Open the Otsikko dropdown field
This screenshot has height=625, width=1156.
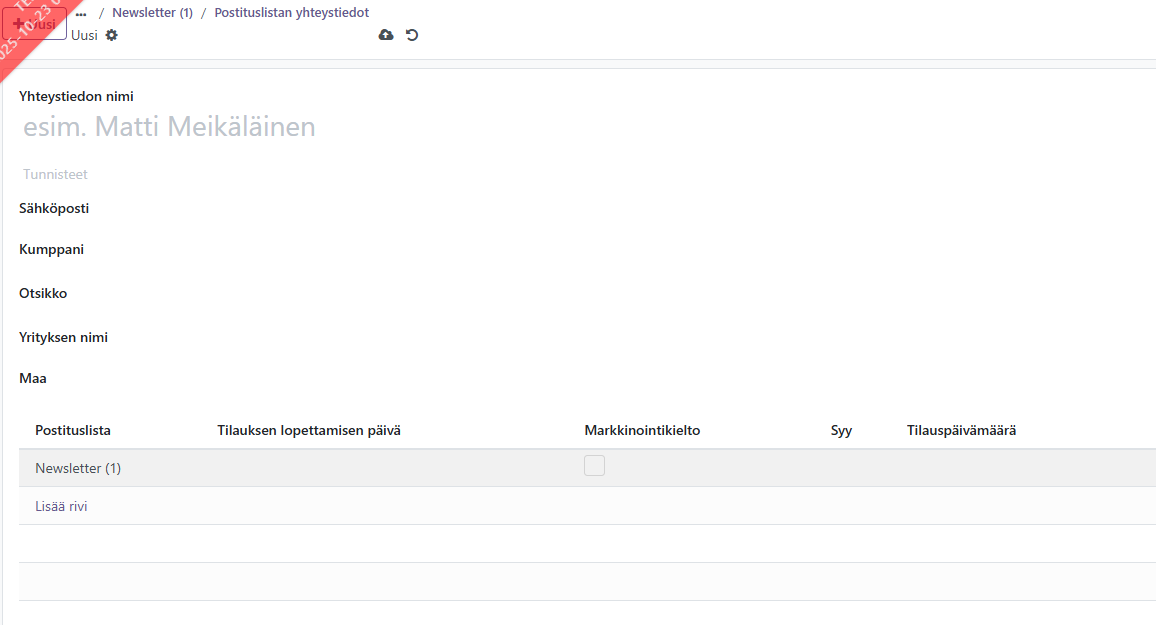tap(400, 294)
